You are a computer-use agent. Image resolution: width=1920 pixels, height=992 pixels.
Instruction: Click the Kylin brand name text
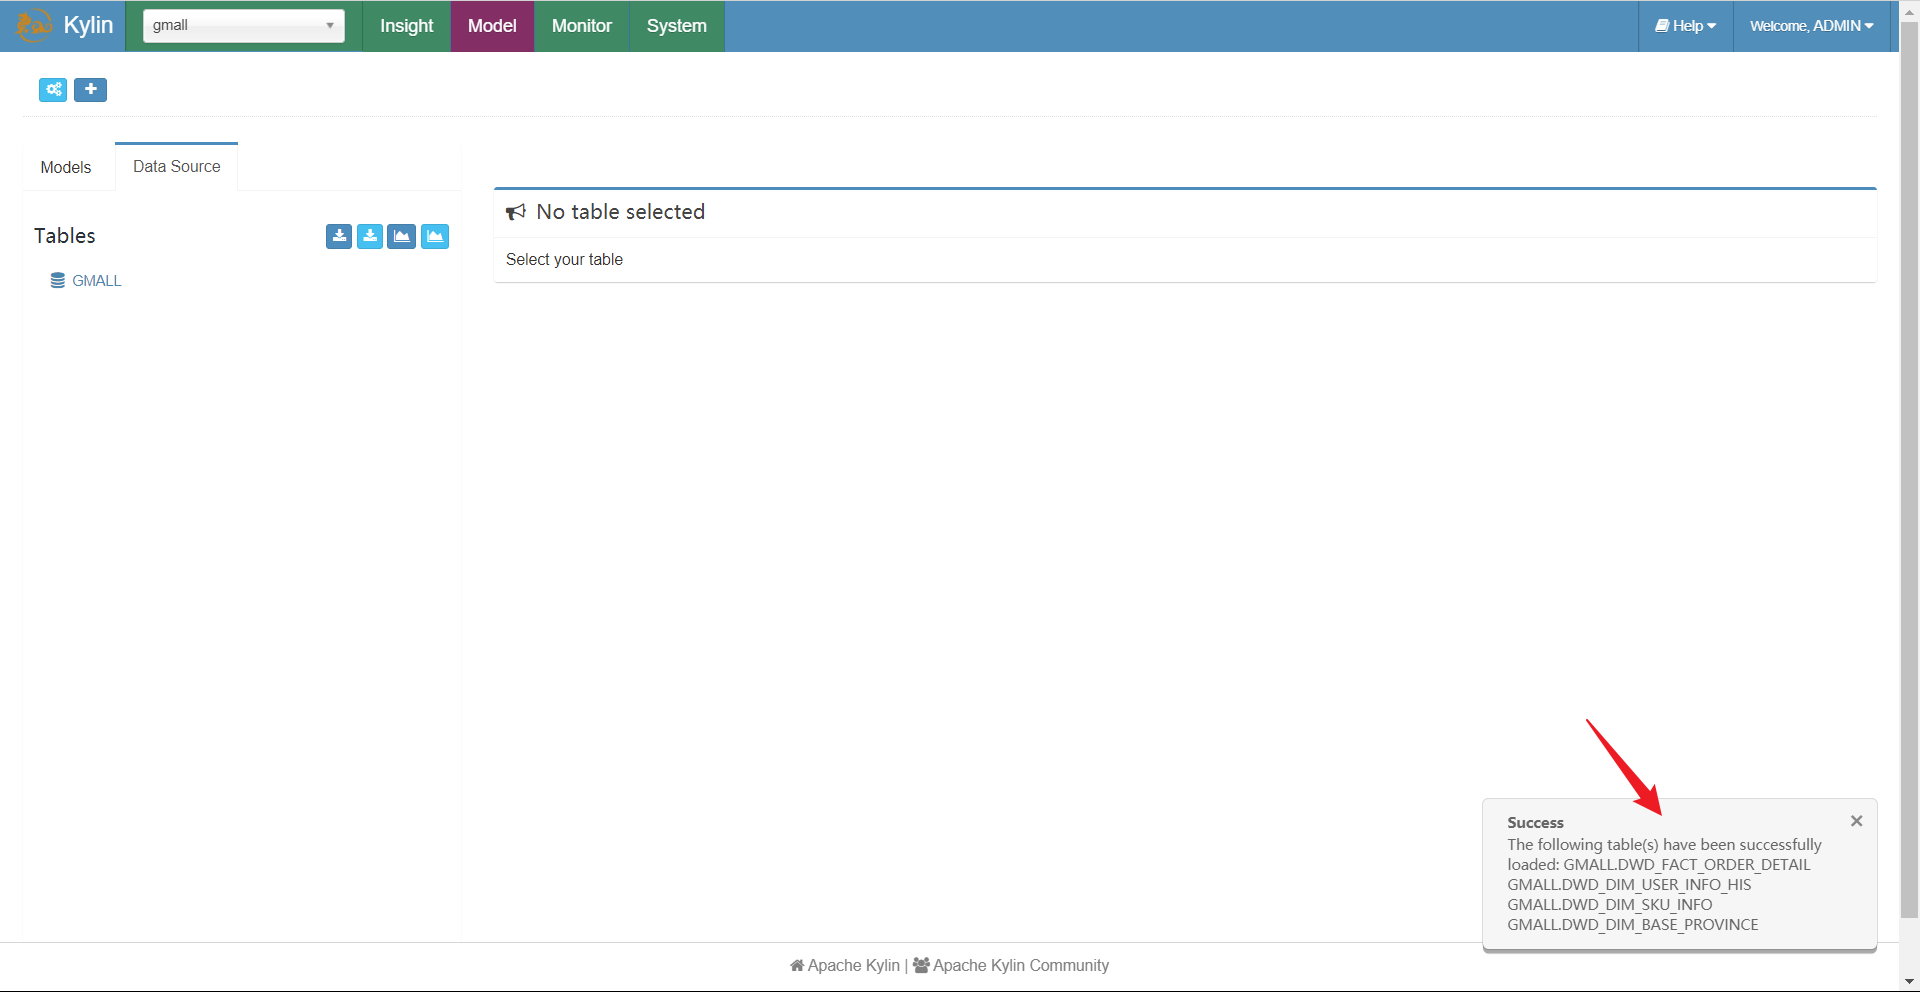point(88,25)
